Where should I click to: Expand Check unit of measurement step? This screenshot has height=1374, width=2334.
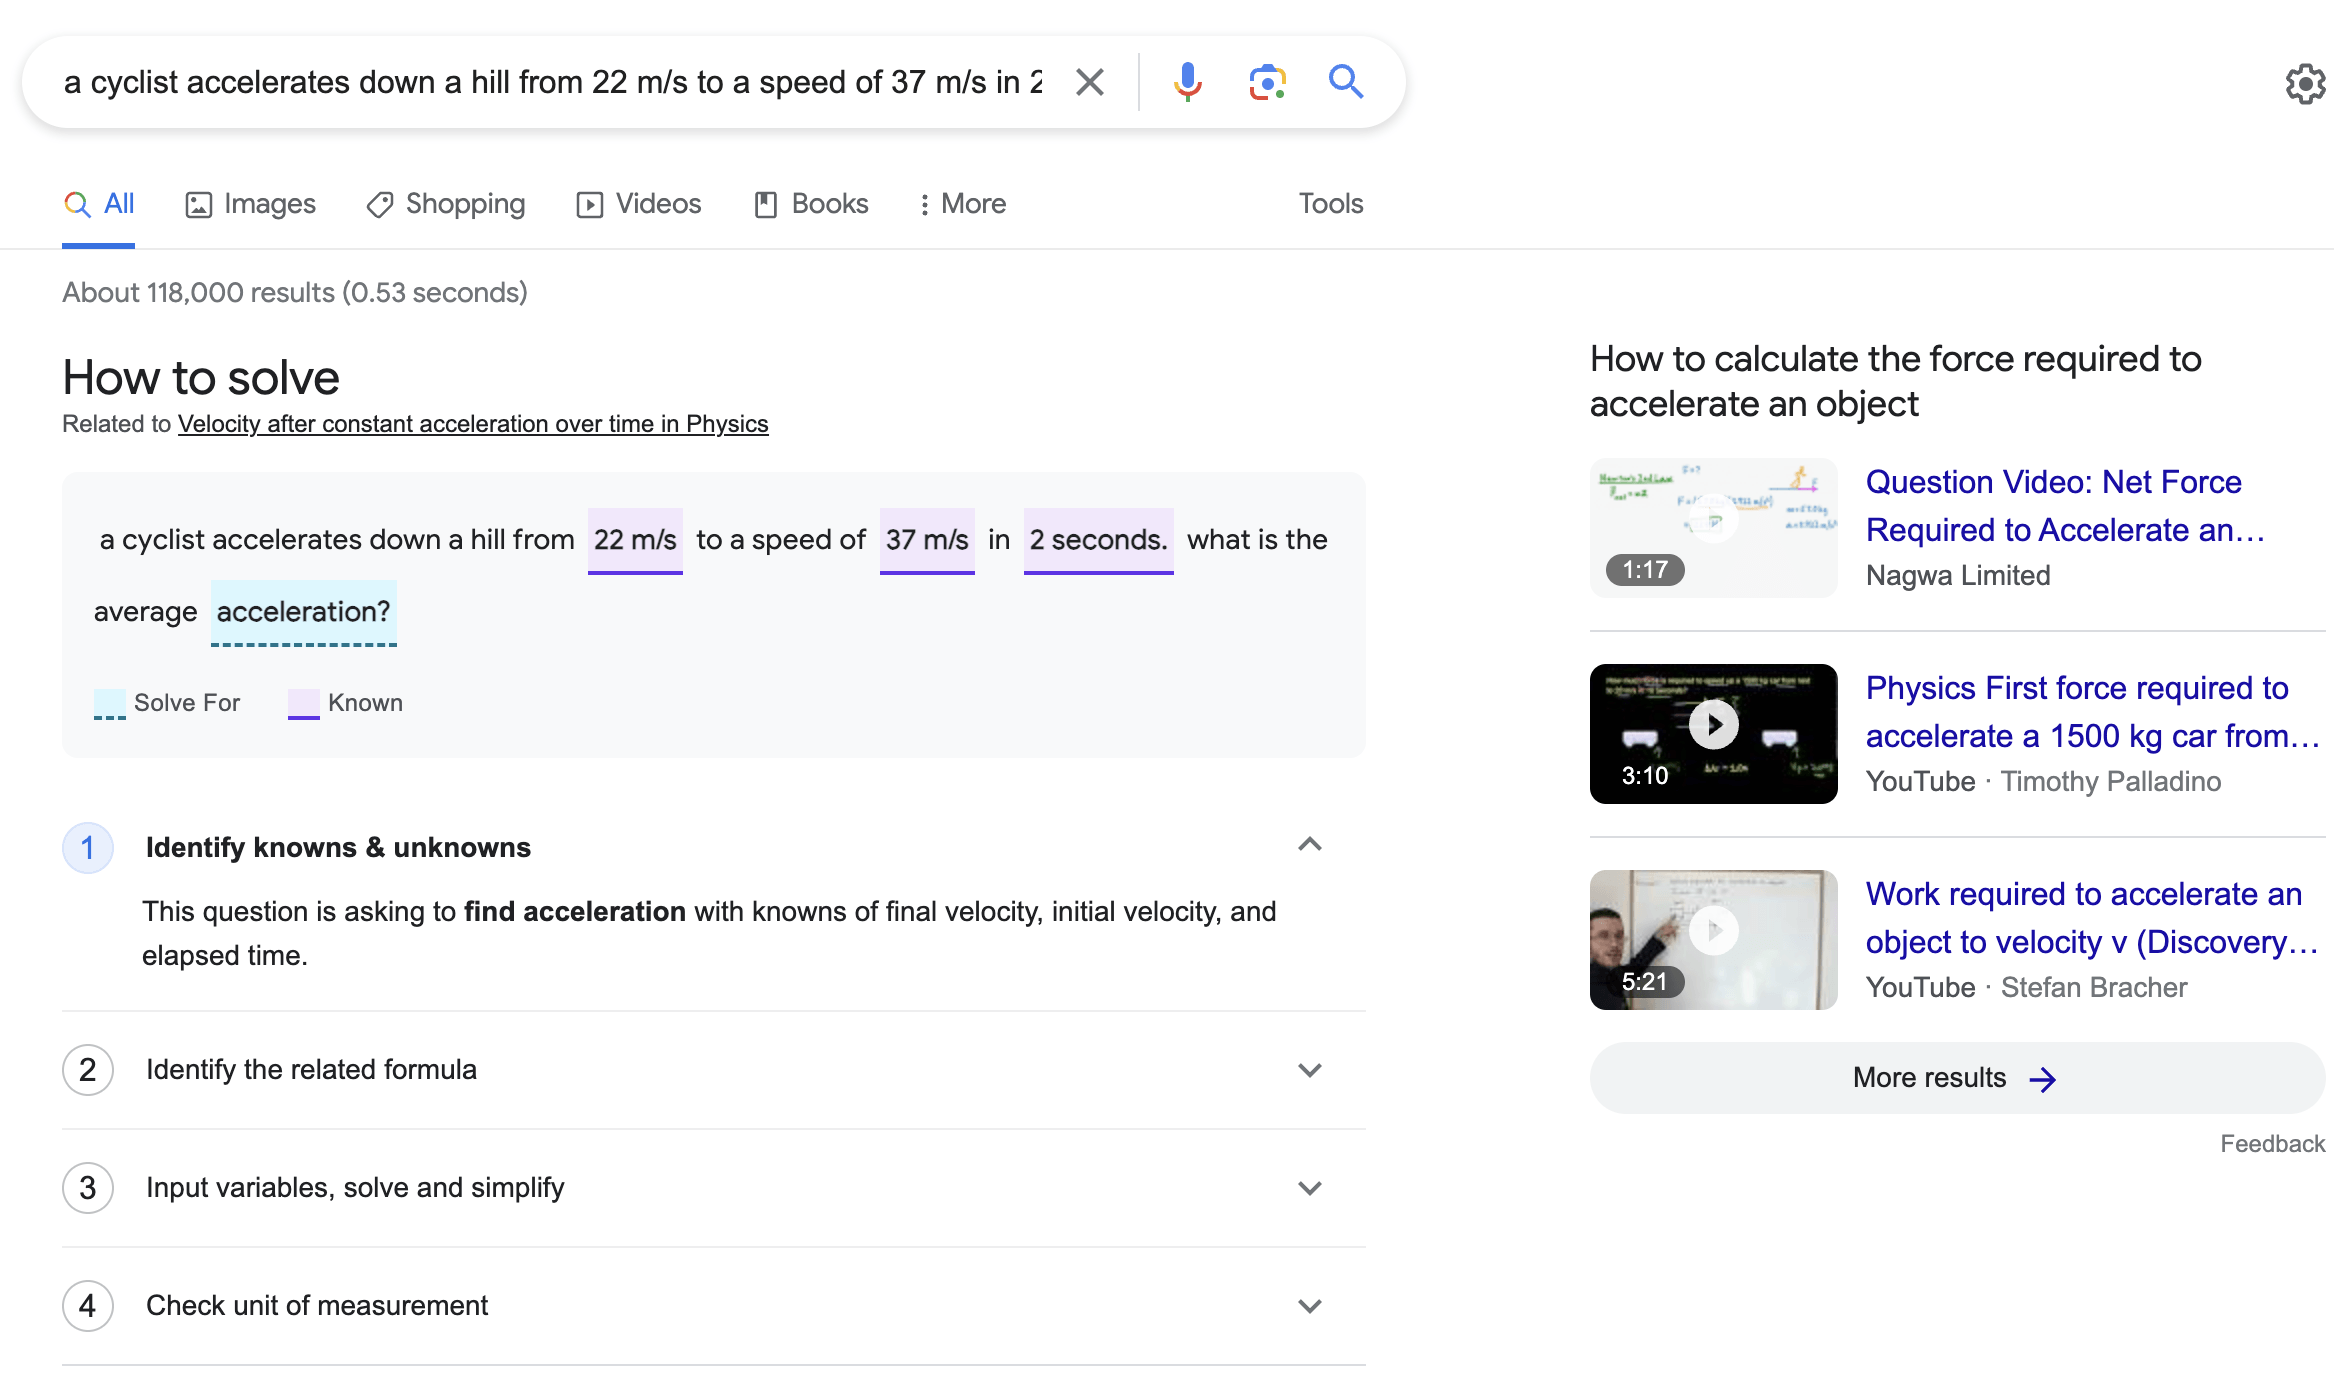click(1309, 1306)
